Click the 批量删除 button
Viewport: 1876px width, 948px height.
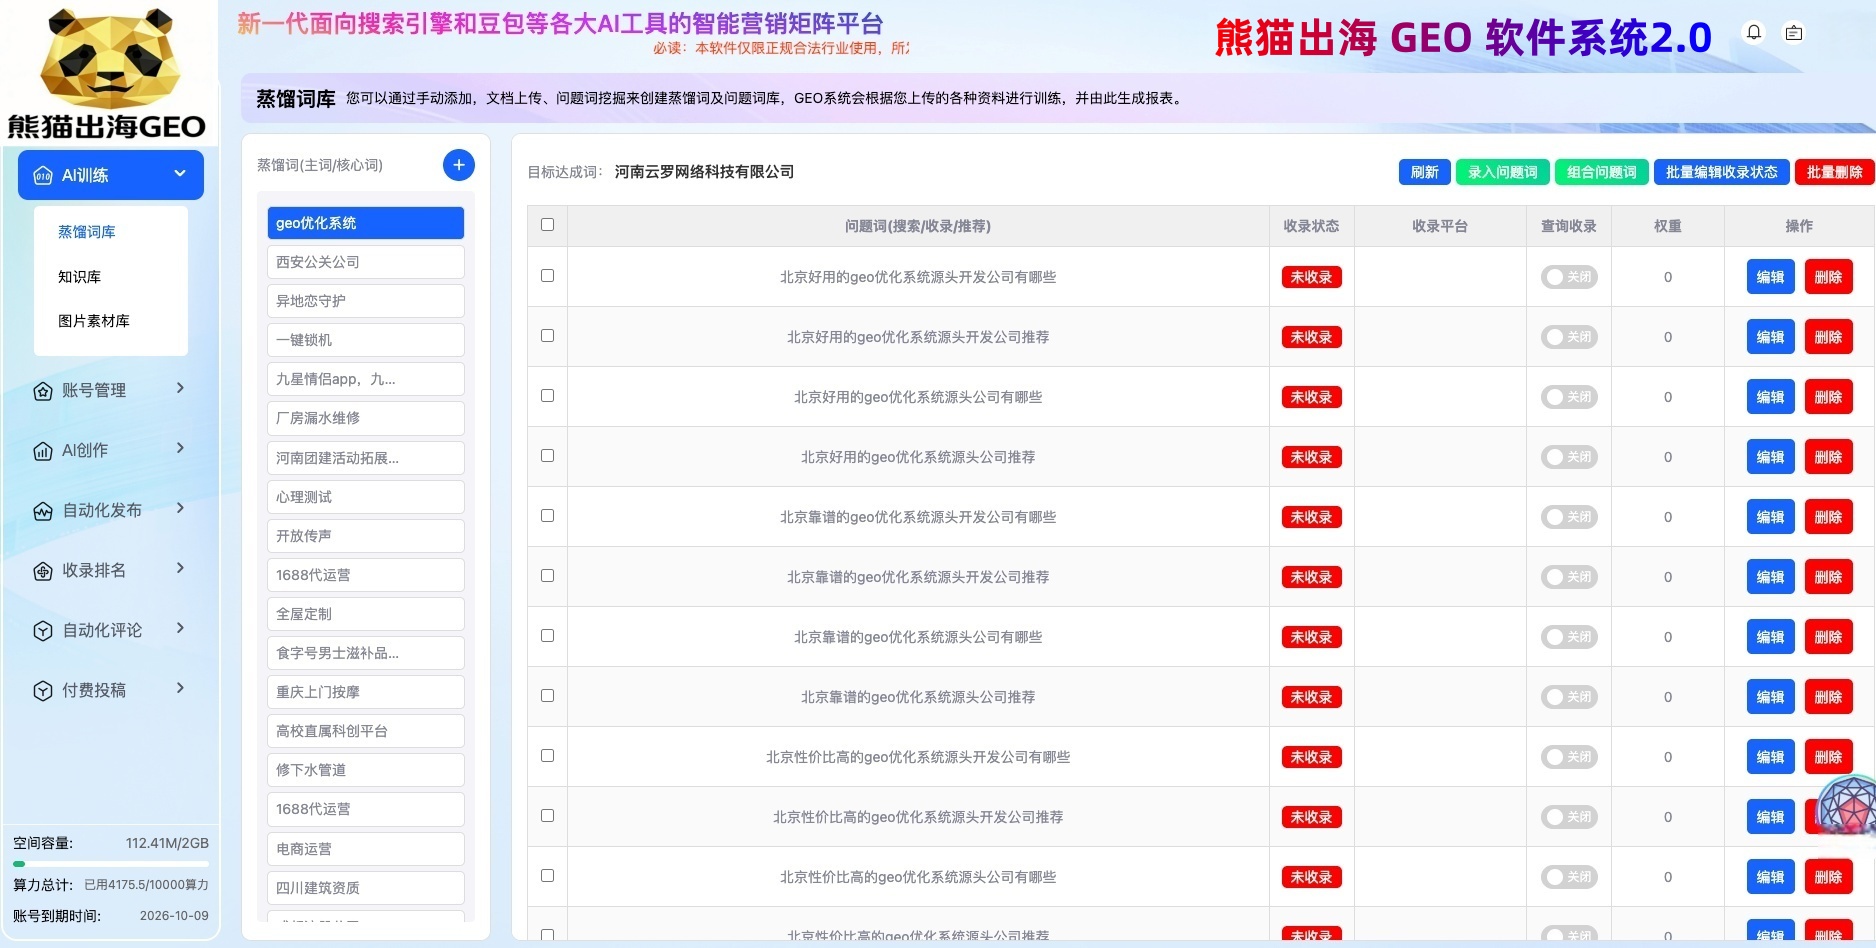pyautogui.click(x=1834, y=172)
